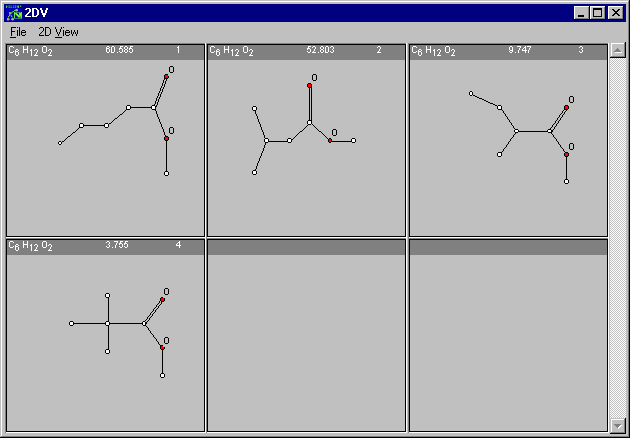Minimize the 2DV window

pos(581,13)
